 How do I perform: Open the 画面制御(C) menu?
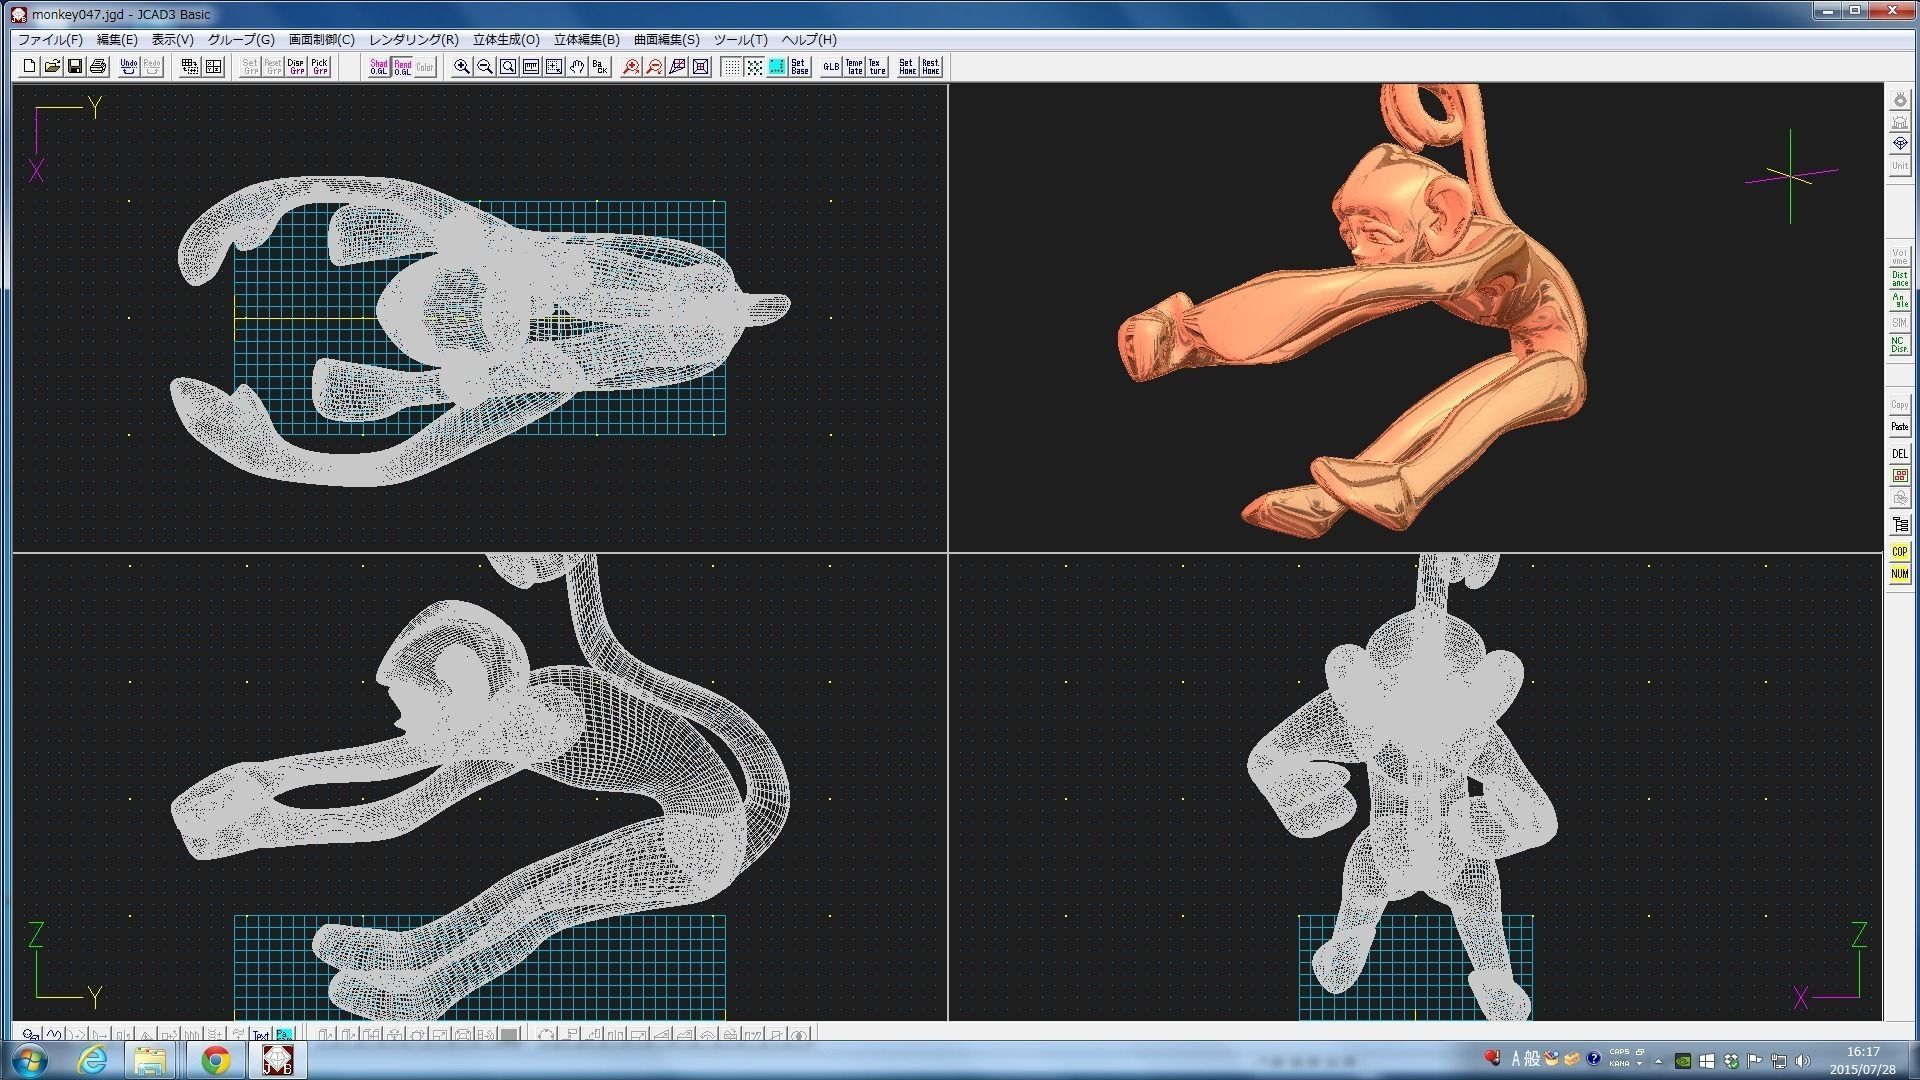[x=322, y=40]
